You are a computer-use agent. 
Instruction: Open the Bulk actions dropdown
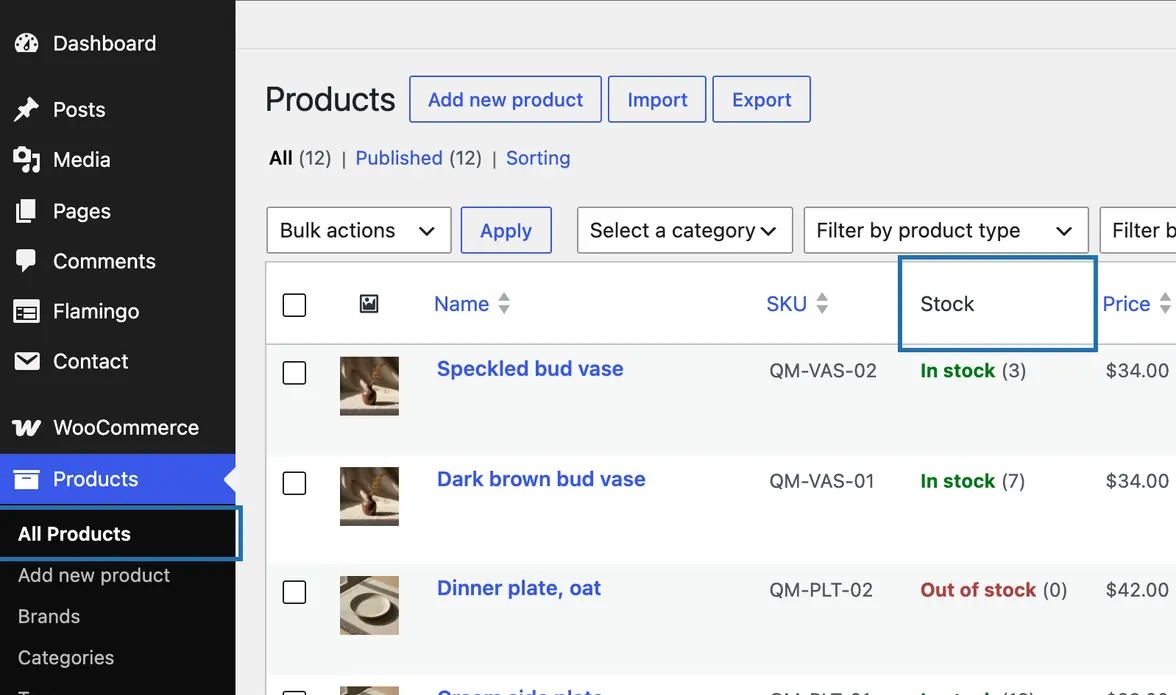[358, 230]
